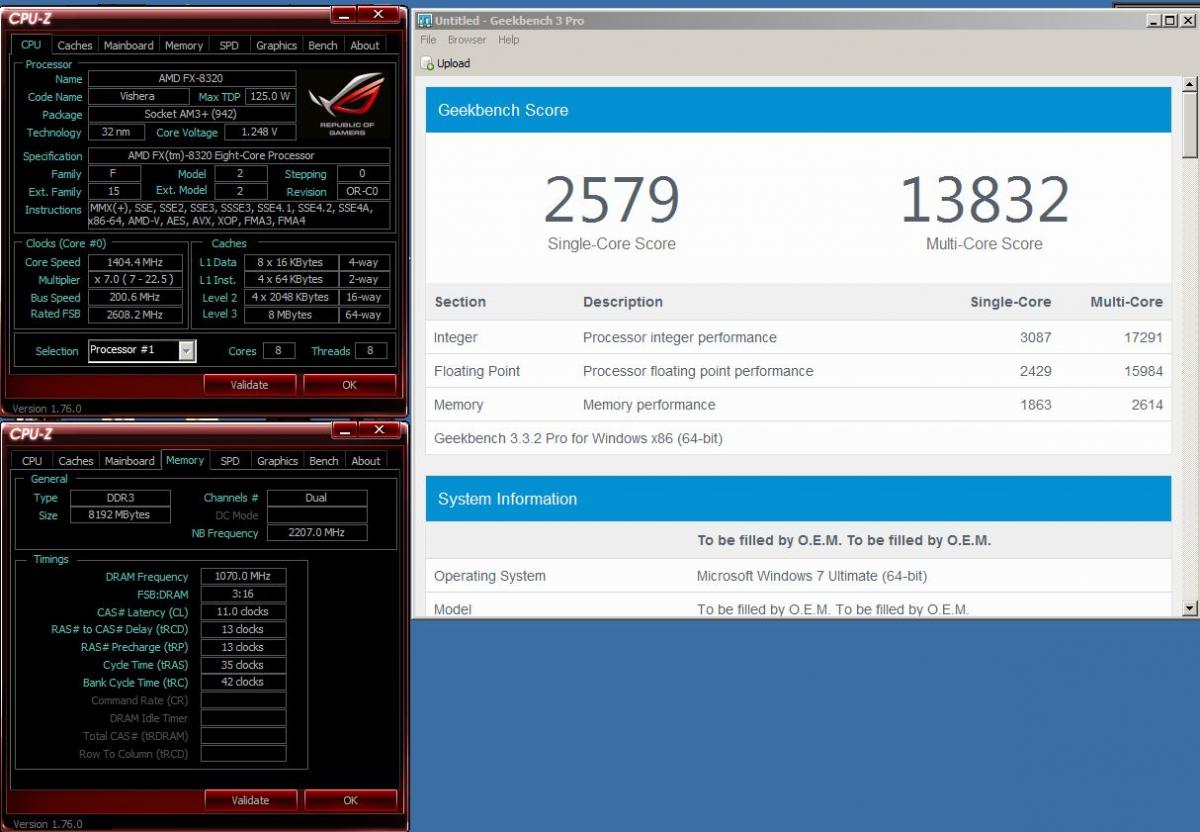Click the Core Speed 1404.4 MHz value
1200x832 pixels.
[x=135, y=262]
